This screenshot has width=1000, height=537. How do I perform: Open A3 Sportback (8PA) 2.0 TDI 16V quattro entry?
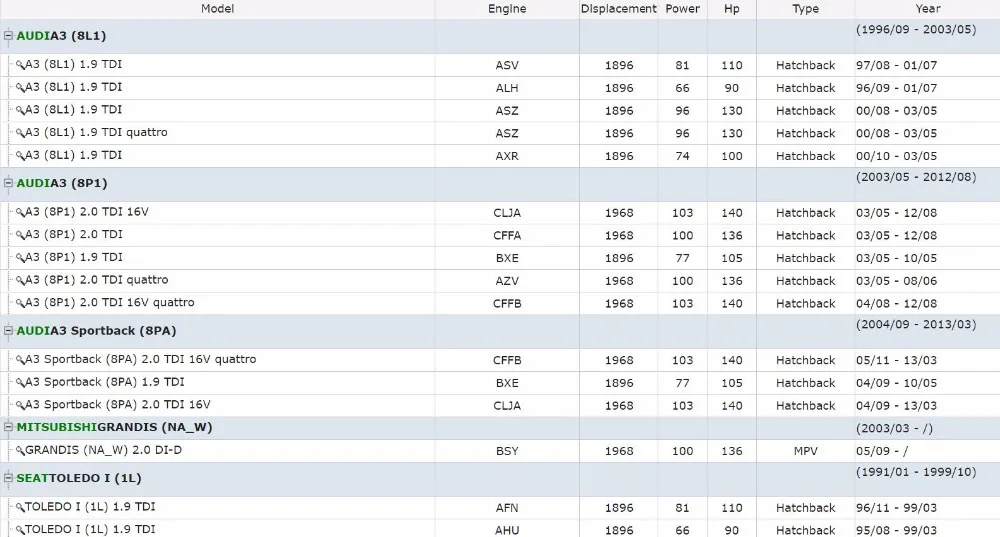(x=140, y=360)
